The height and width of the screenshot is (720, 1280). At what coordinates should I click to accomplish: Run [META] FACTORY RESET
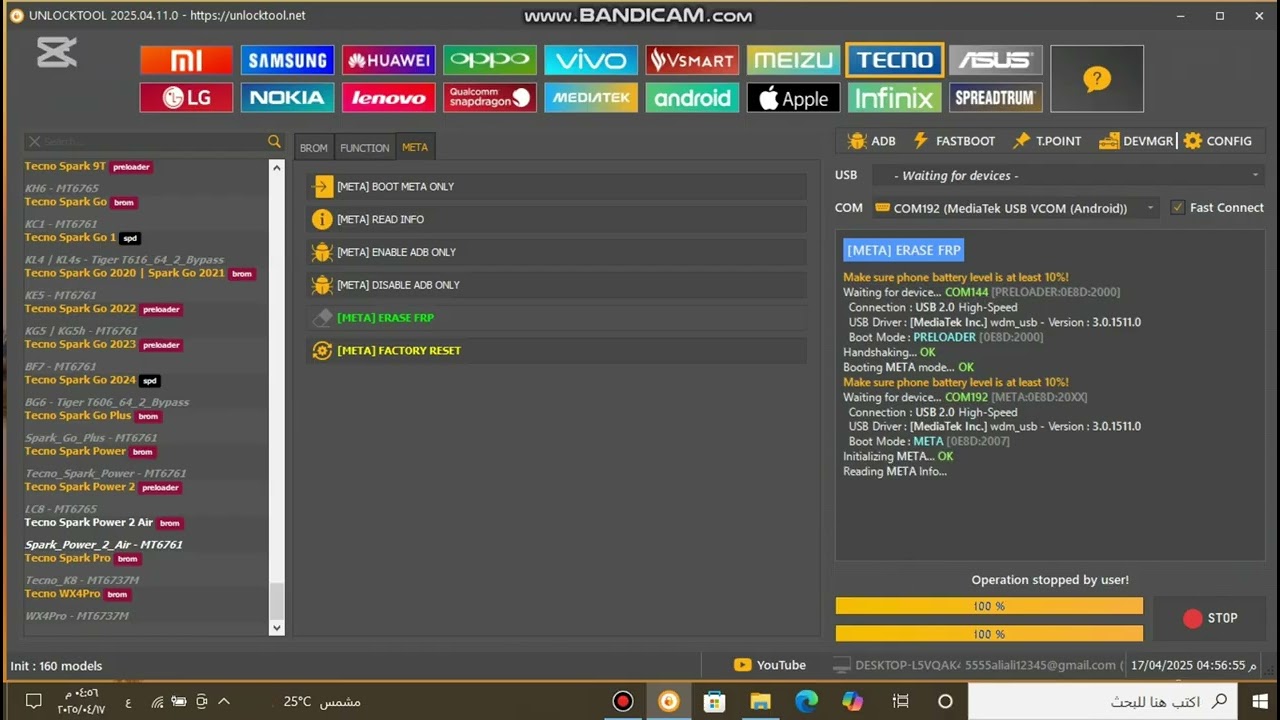click(557, 351)
